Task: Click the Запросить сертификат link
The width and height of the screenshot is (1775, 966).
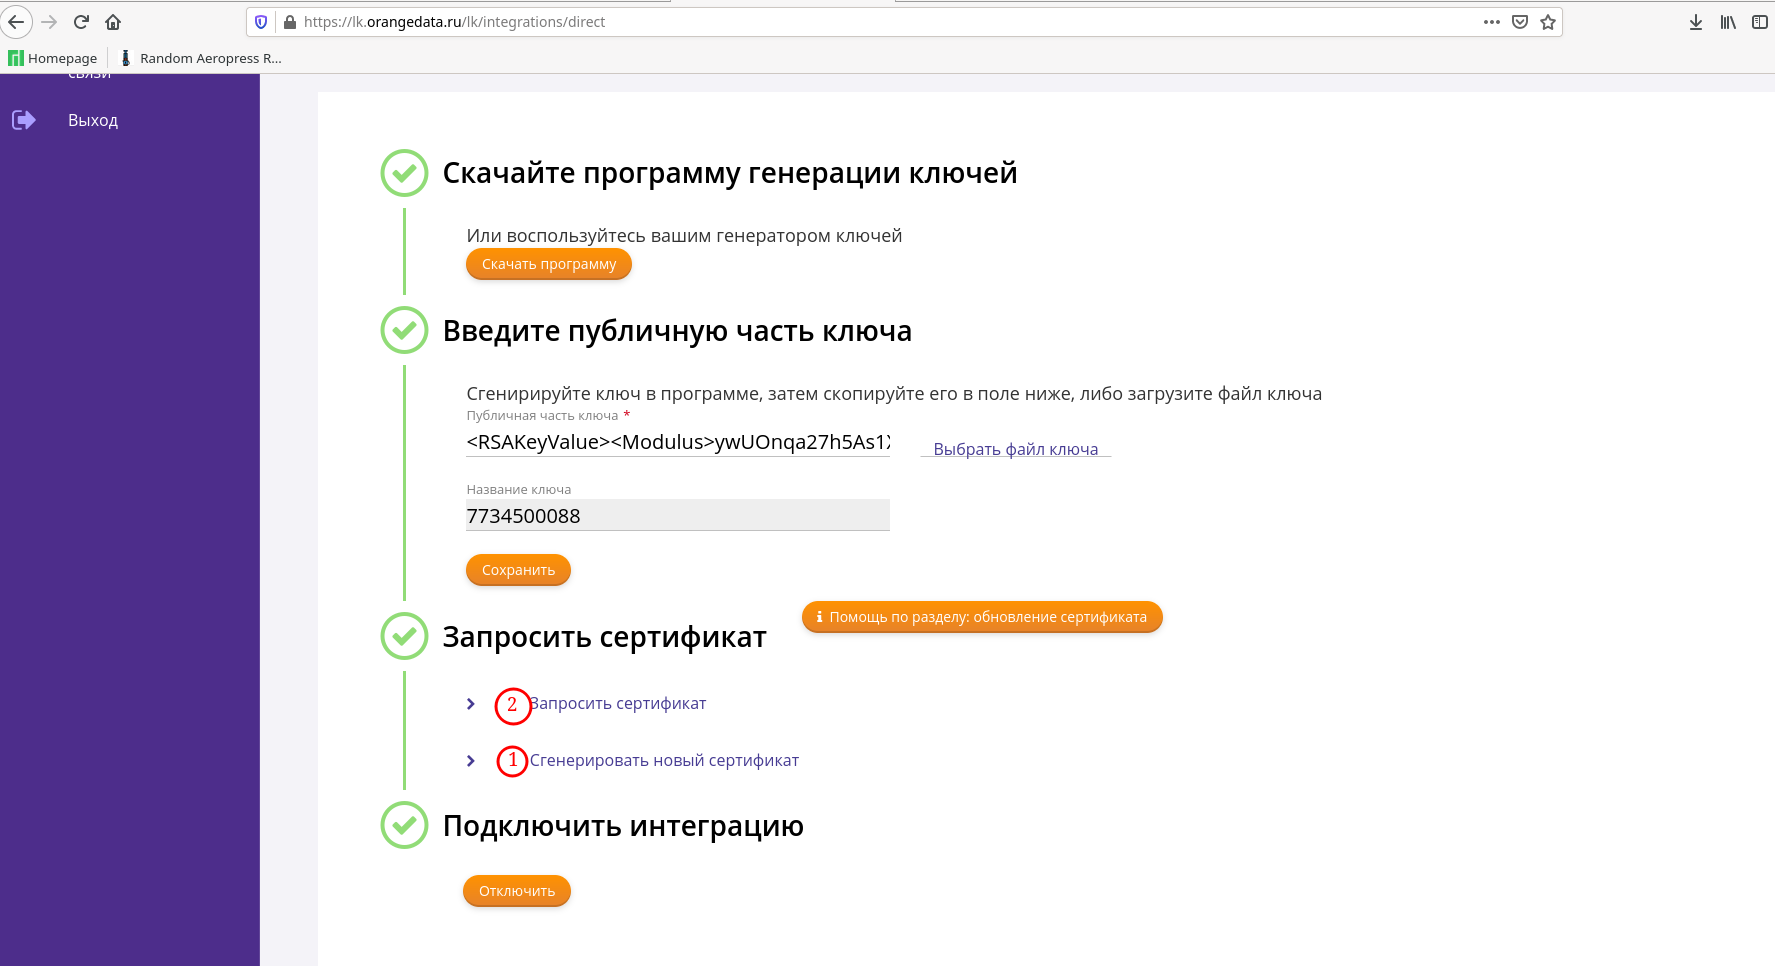Action: pos(618,704)
